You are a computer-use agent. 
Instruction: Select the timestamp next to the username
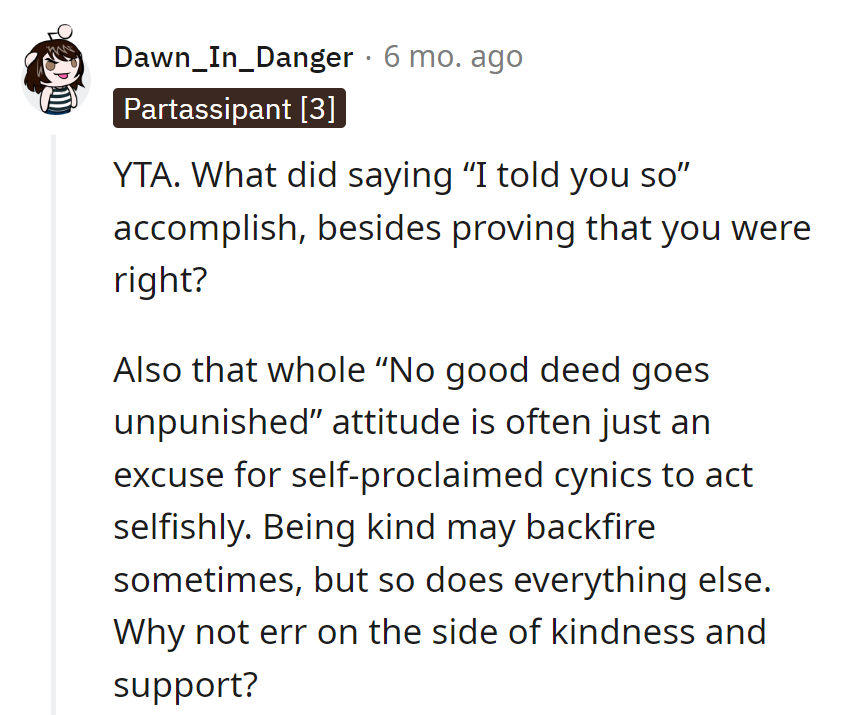pos(452,57)
